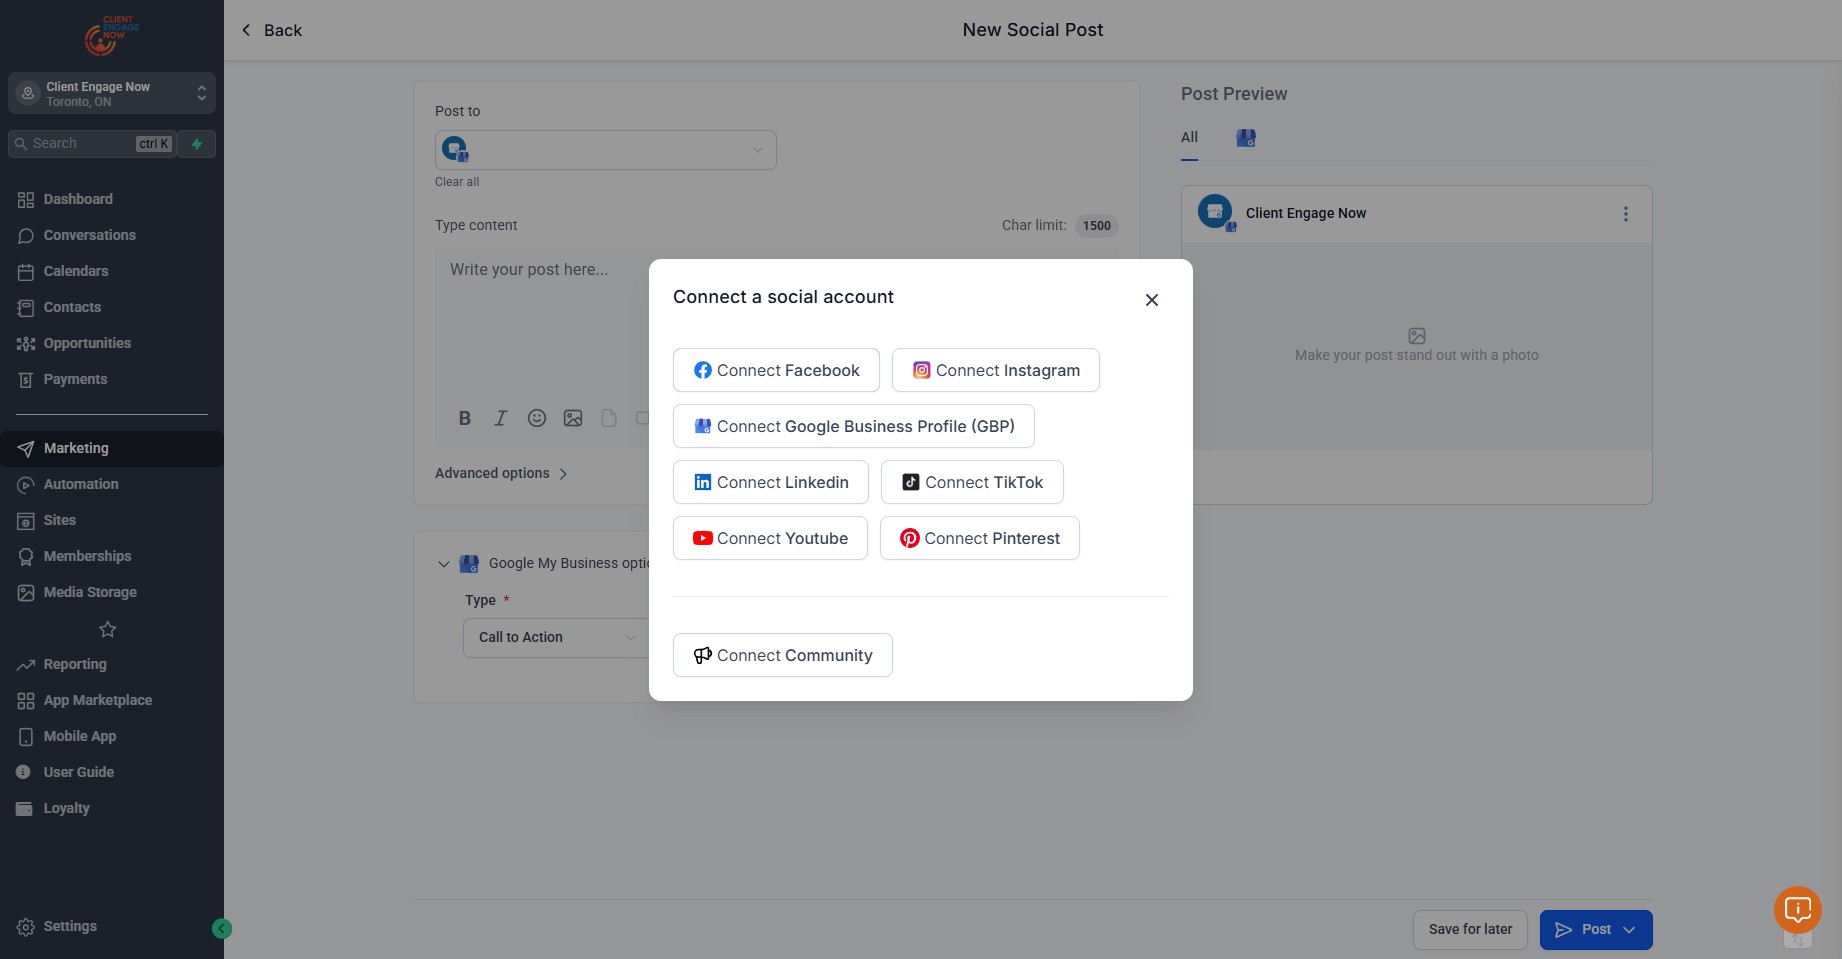Open the preview card three-dot menu

[1626, 214]
